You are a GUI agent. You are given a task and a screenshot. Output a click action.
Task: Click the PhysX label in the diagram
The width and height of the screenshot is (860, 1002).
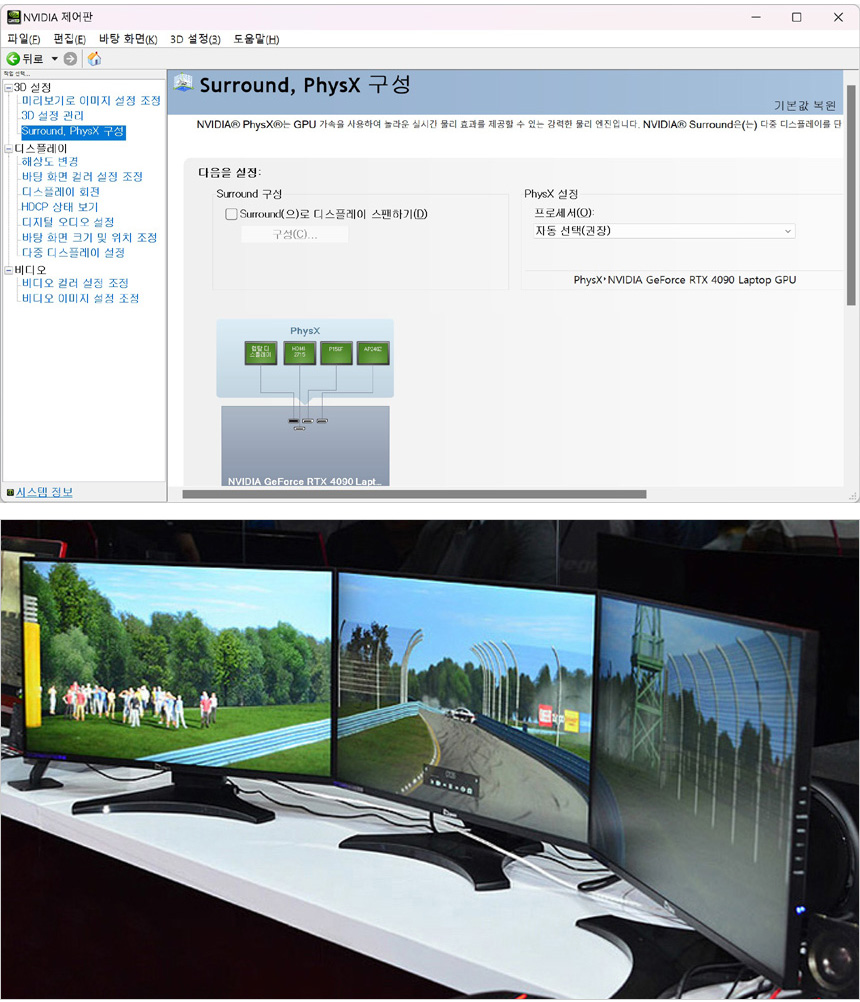click(305, 331)
